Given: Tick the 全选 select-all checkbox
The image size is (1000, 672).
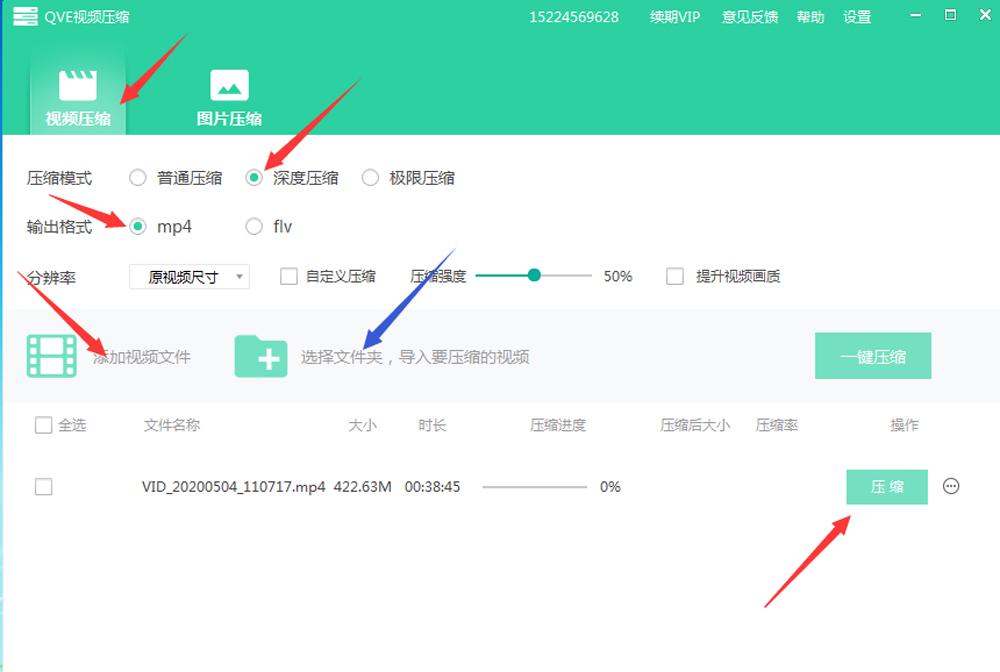Looking at the screenshot, I should 43,425.
